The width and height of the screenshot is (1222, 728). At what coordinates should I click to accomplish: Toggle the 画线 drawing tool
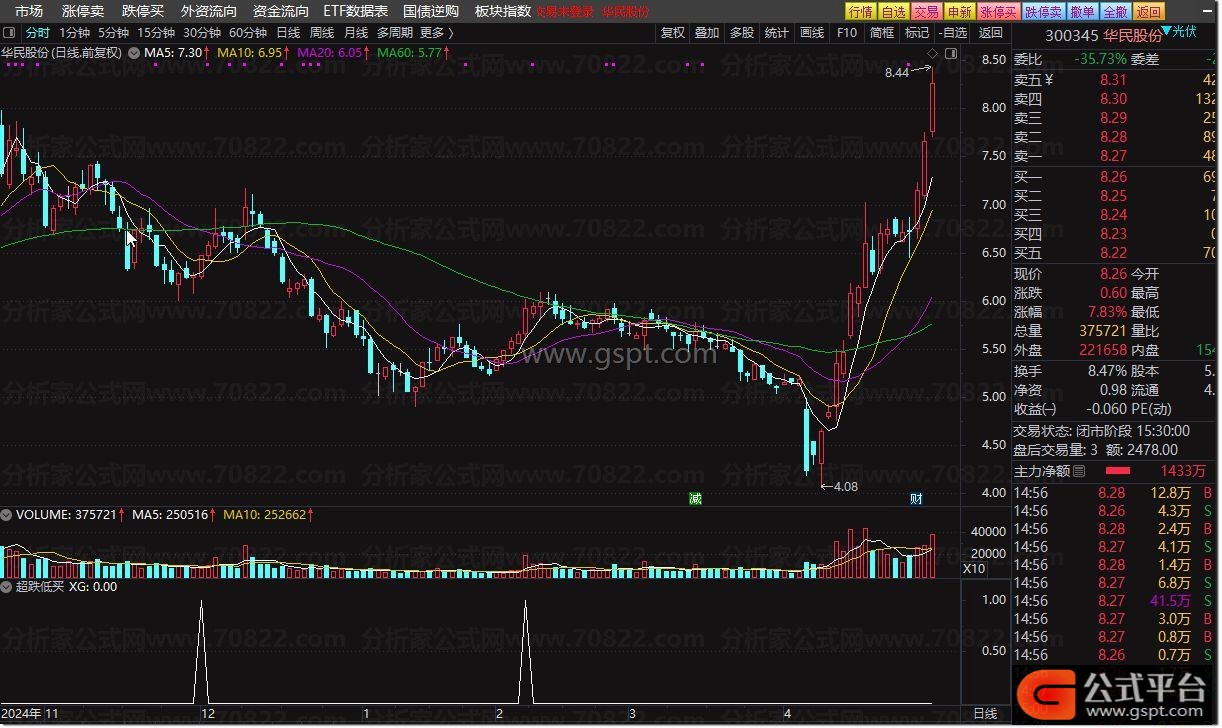[x=812, y=32]
